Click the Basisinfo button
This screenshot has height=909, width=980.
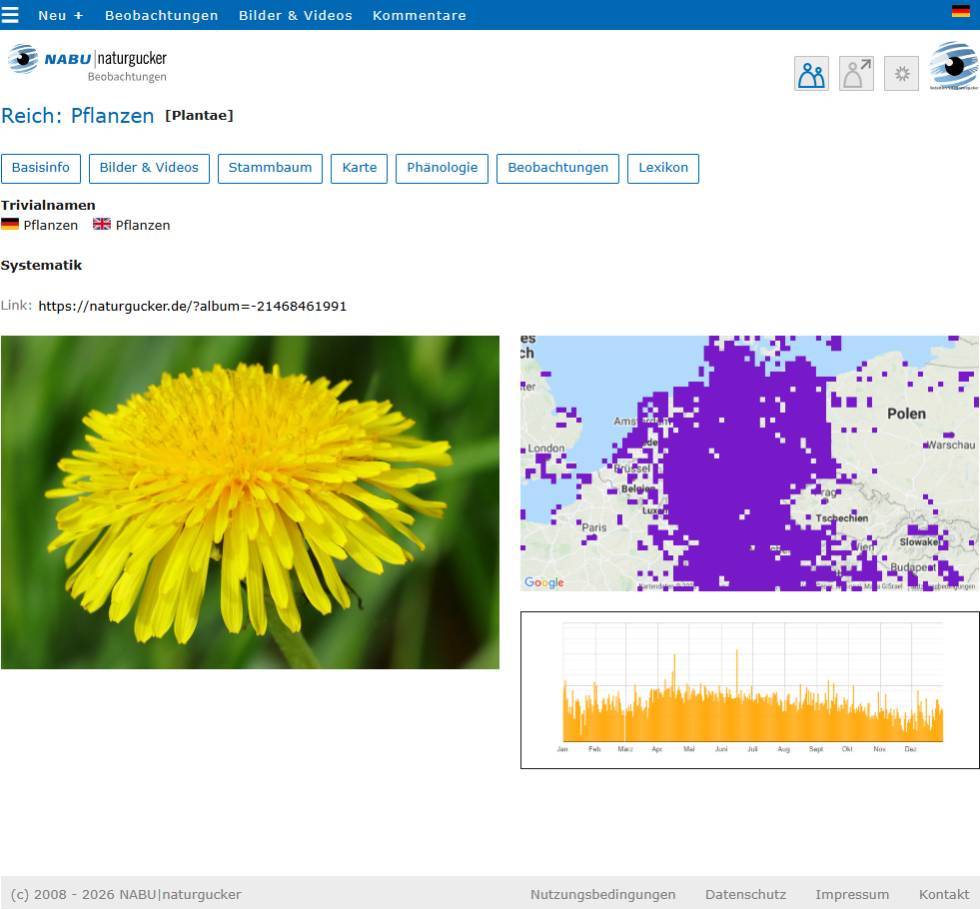coord(41,168)
